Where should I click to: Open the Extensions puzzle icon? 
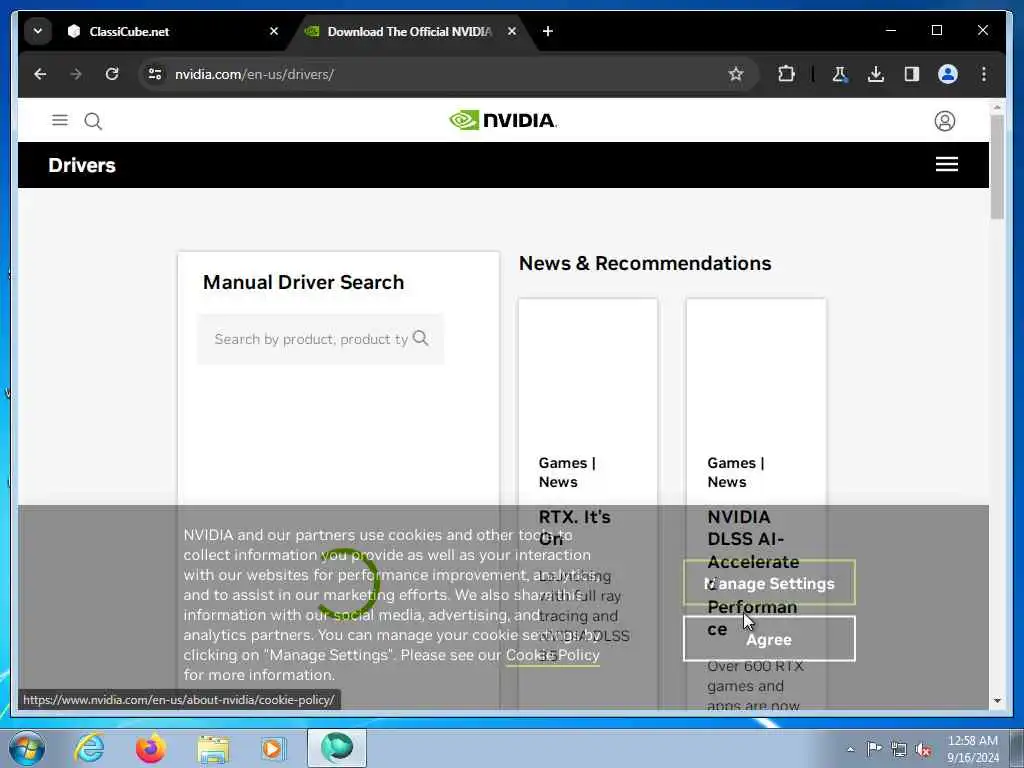tap(786, 74)
